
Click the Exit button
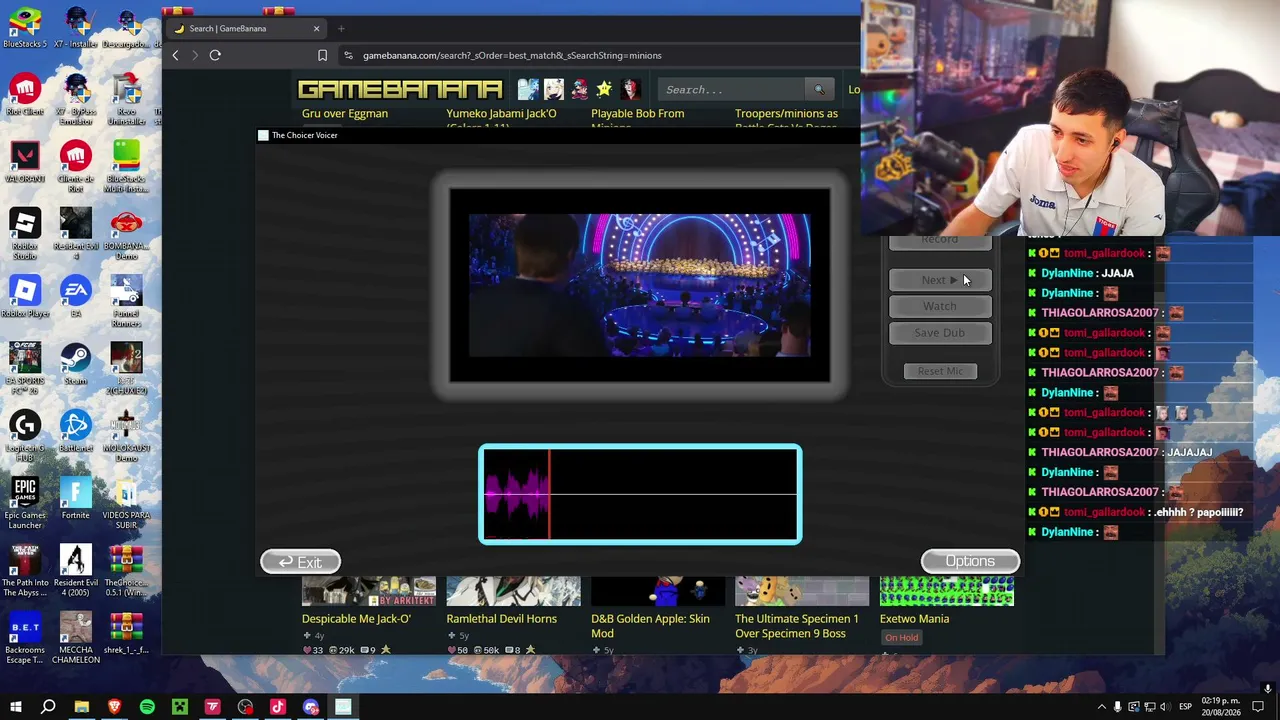click(300, 562)
